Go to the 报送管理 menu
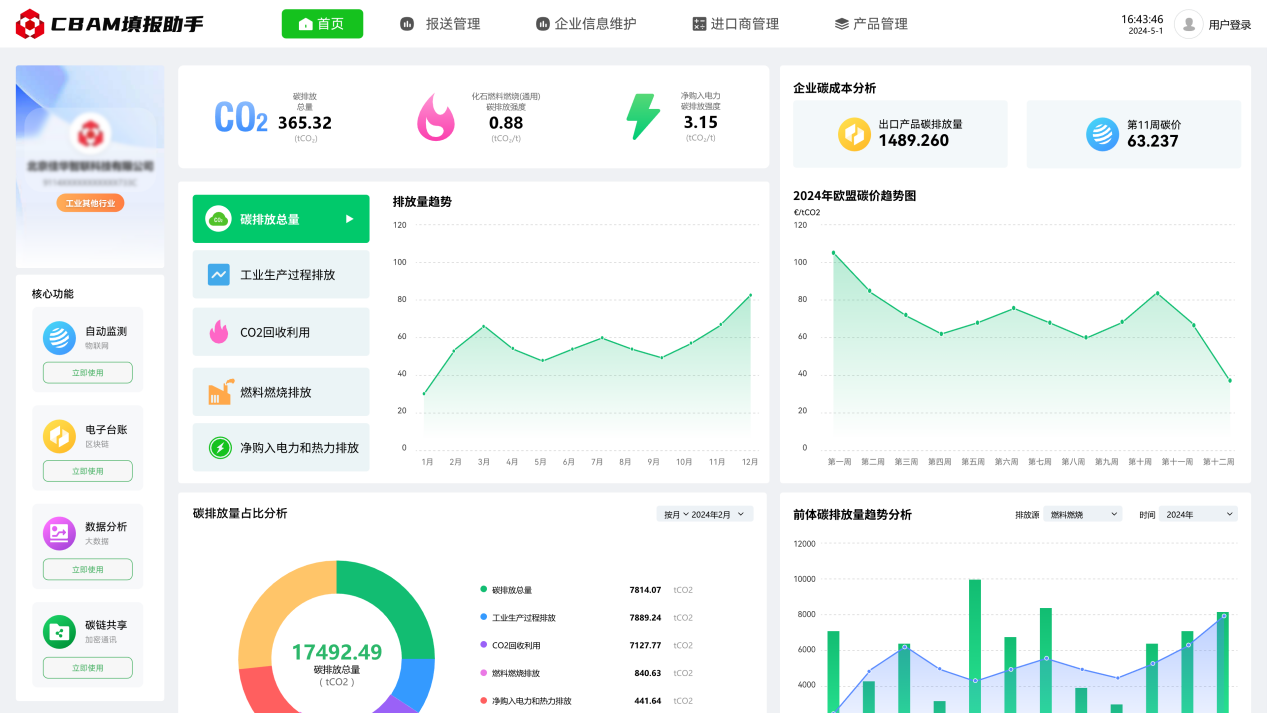 coord(440,24)
